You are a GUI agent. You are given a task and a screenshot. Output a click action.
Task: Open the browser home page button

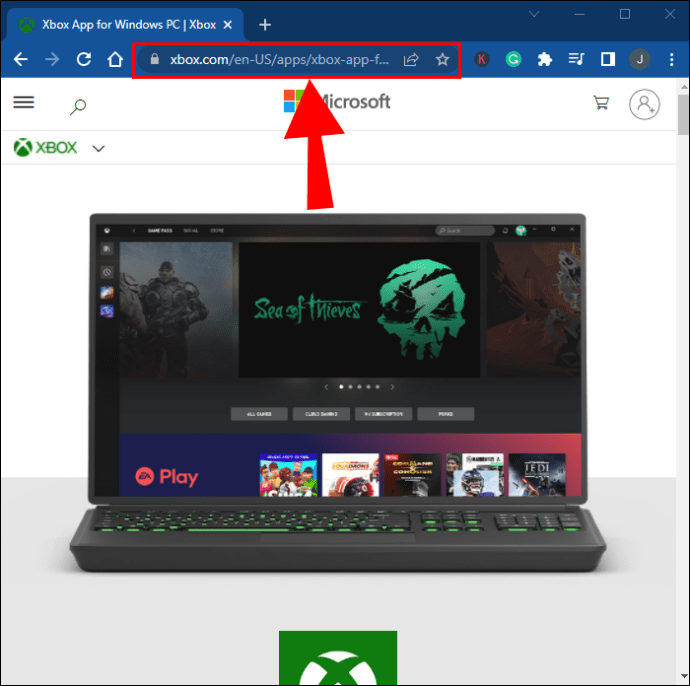(x=115, y=59)
